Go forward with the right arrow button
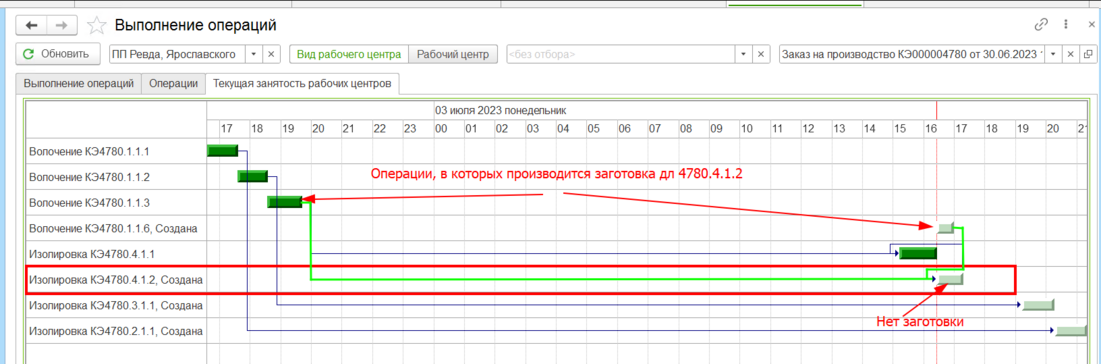The image size is (1101, 364). tap(61, 25)
